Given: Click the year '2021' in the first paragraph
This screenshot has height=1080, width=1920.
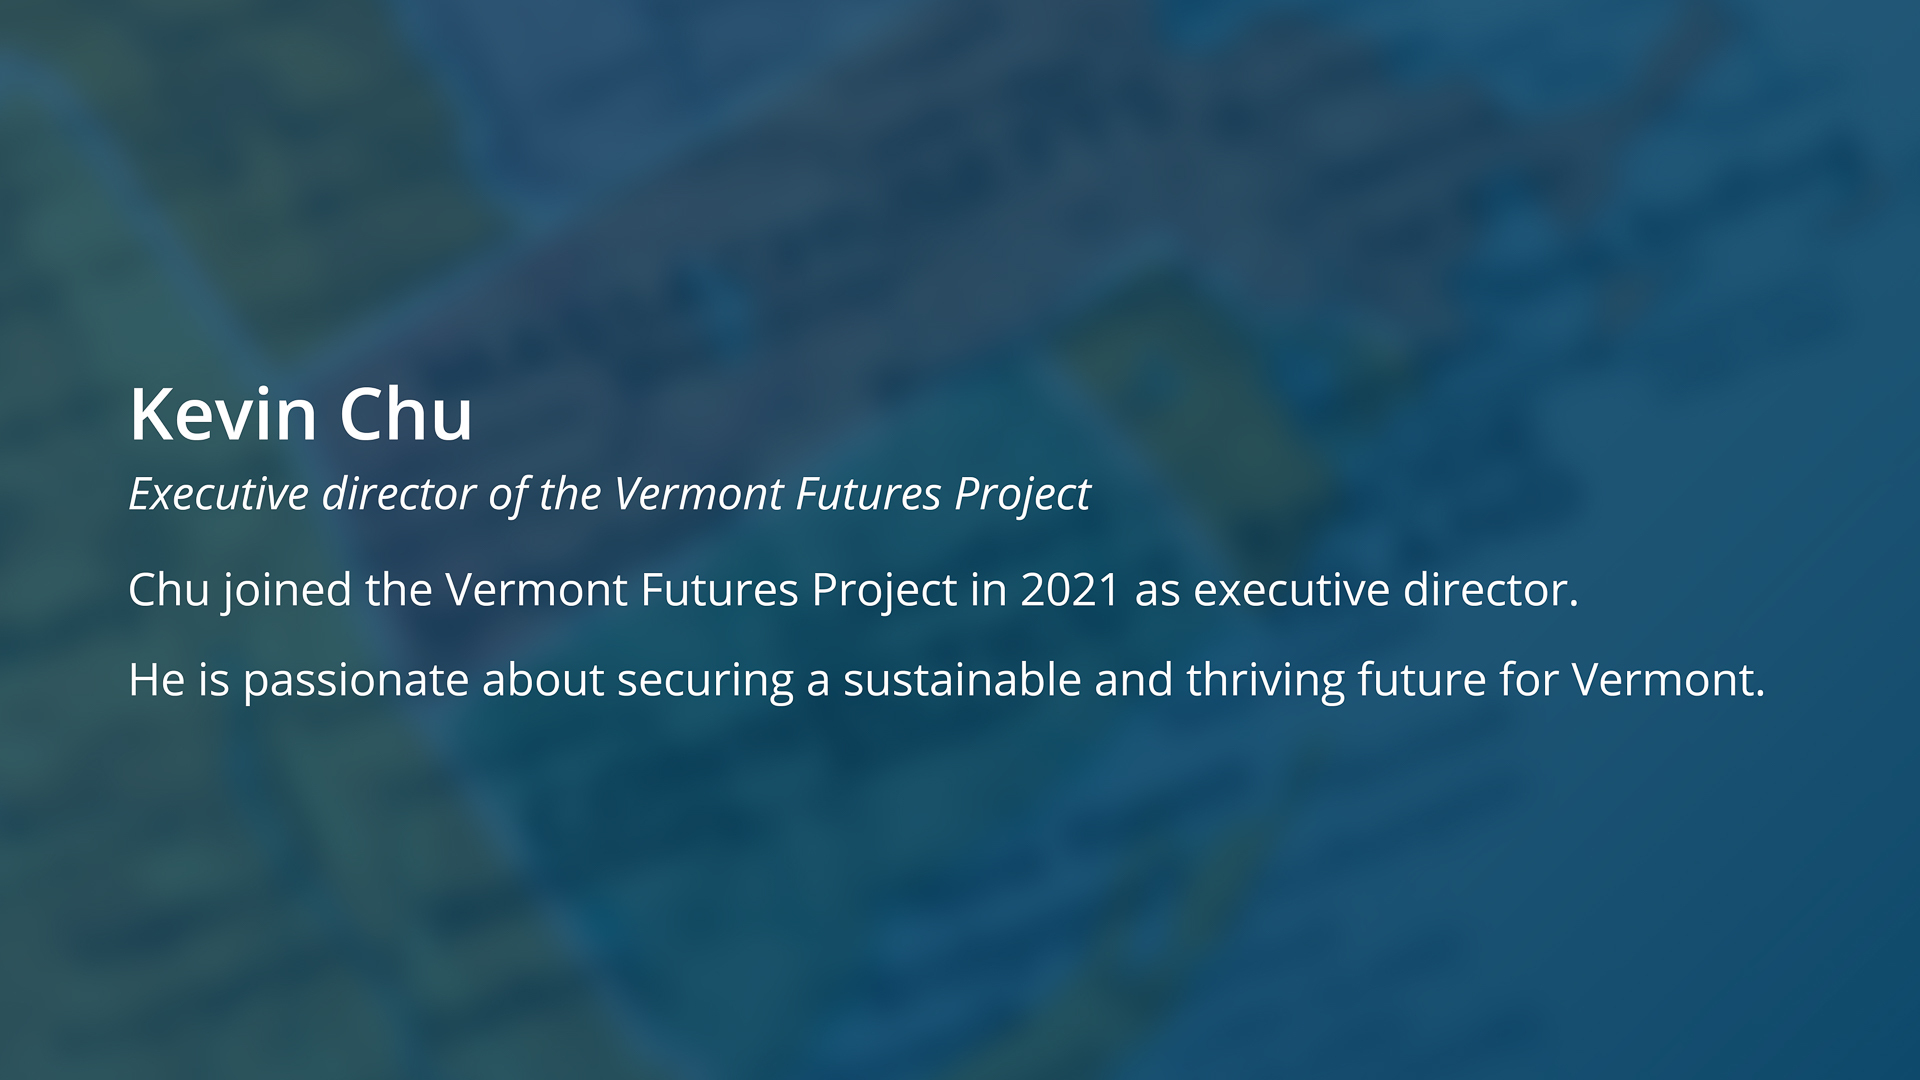Looking at the screenshot, I should coord(1070,590).
